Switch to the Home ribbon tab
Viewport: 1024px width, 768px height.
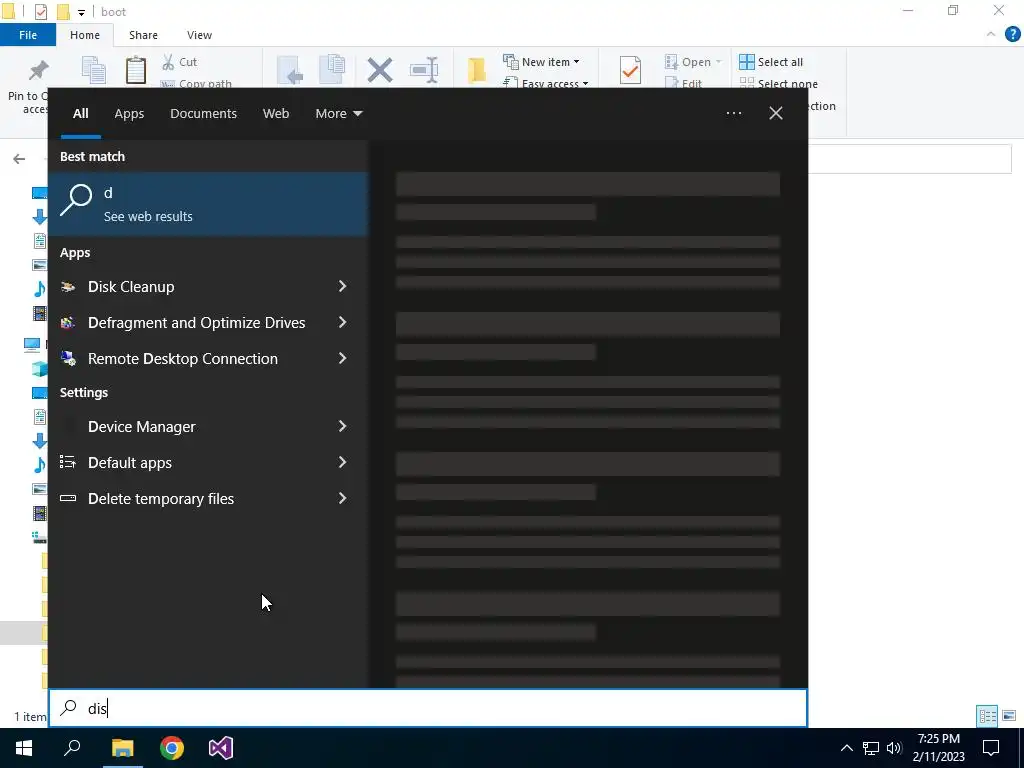click(85, 35)
